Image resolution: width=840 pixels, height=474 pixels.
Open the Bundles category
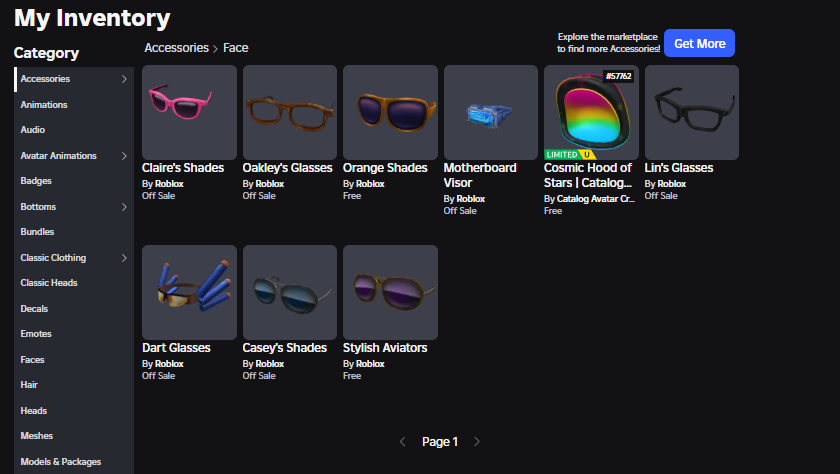[38, 232]
